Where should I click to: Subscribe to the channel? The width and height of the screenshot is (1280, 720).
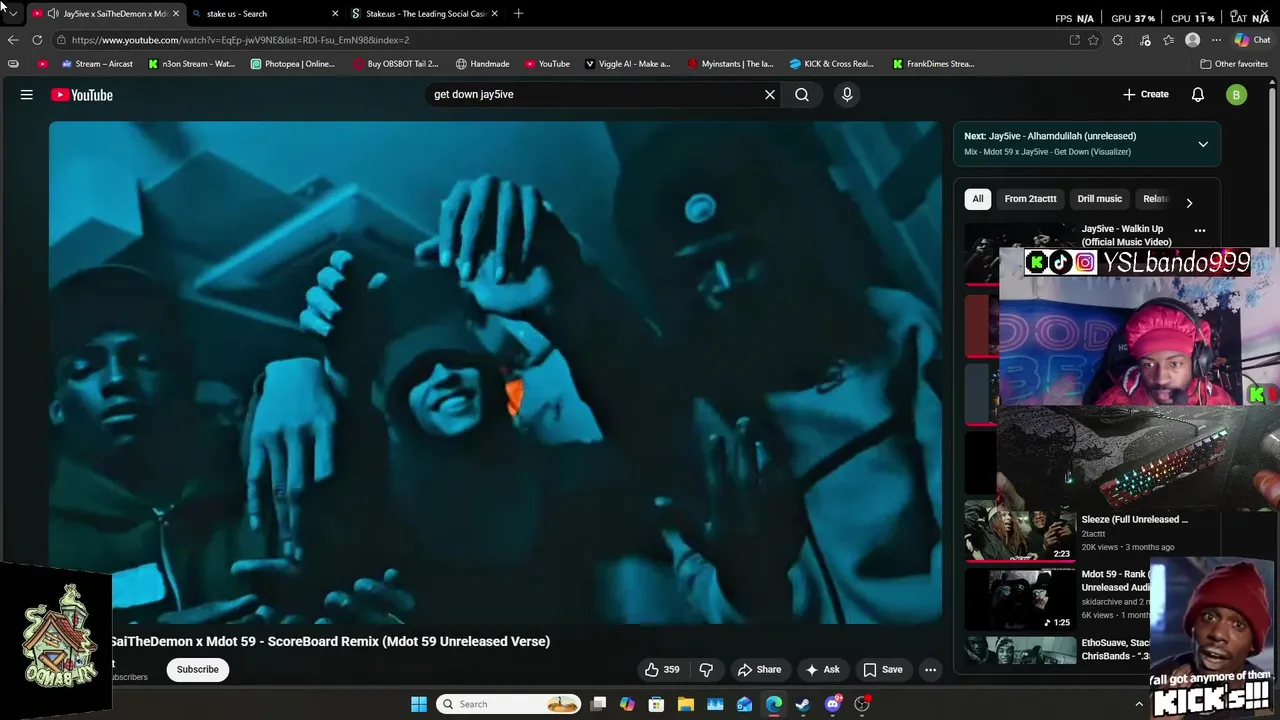click(x=198, y=670)
